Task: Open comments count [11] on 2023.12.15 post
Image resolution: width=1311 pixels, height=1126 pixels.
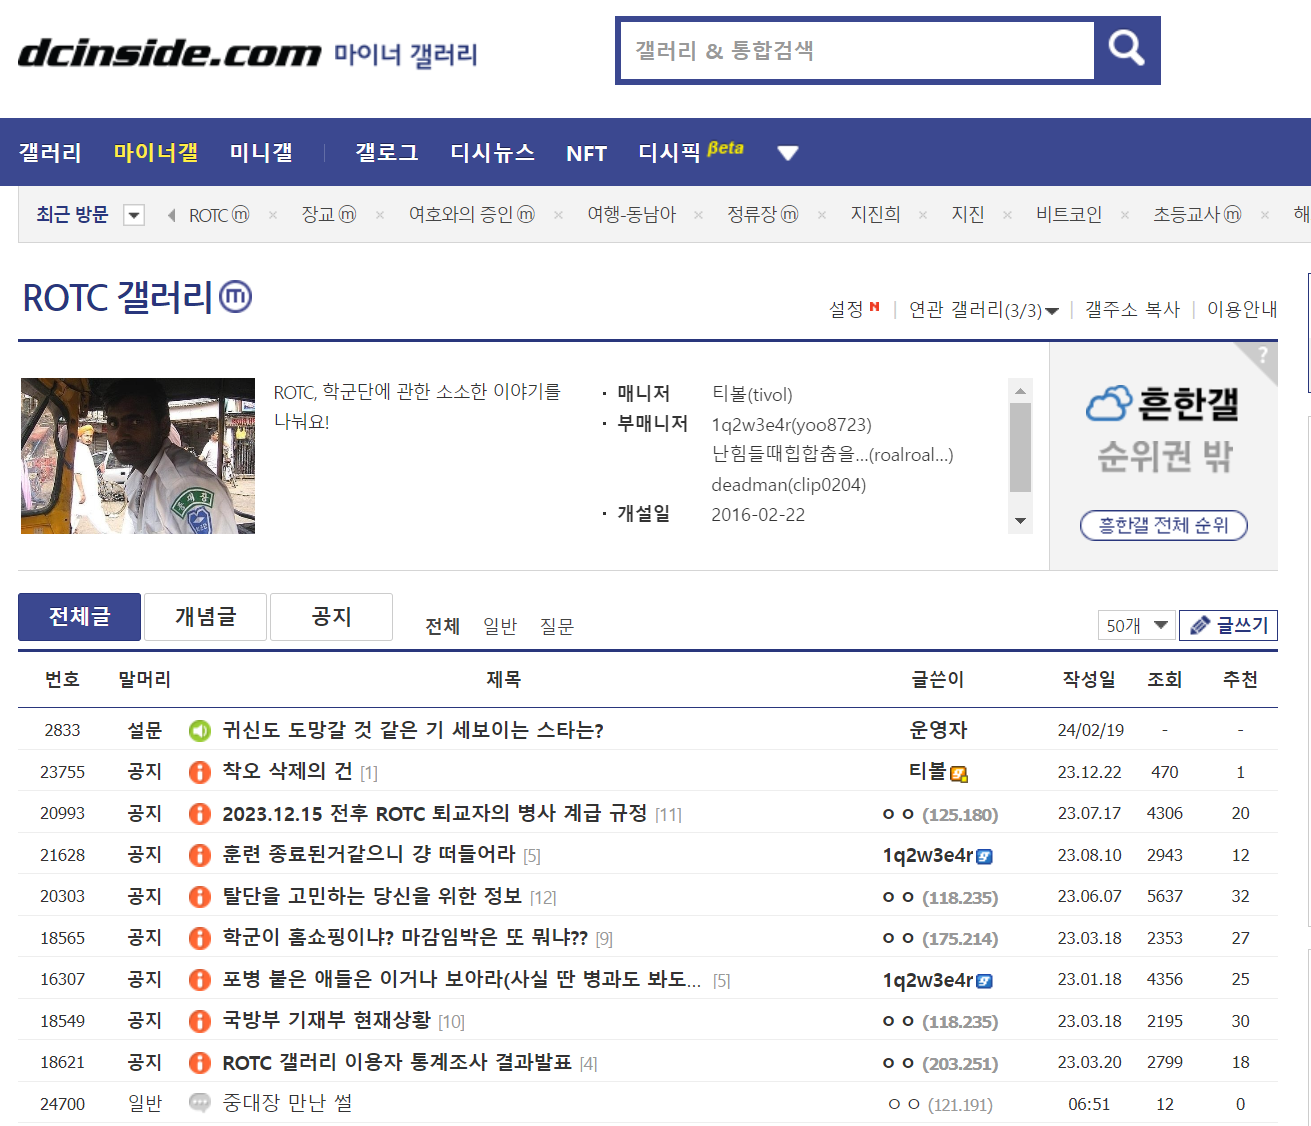Action: click(669, 815)
